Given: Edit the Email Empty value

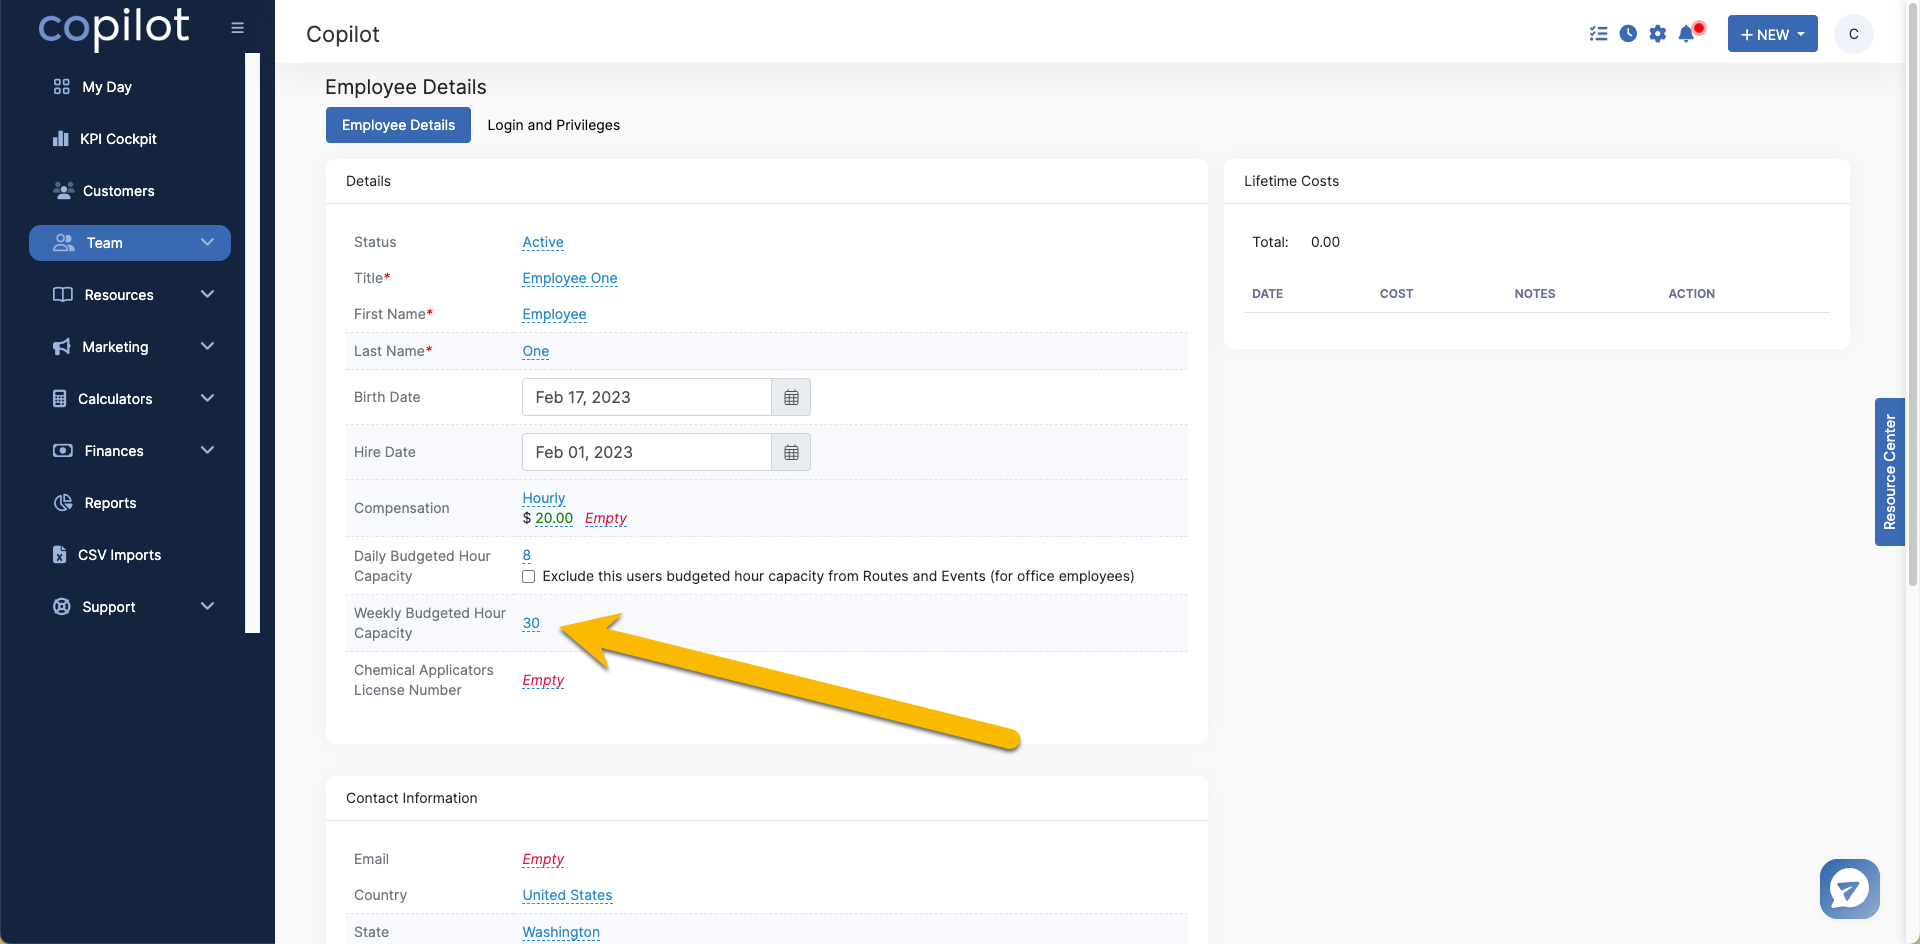Looking at the screenshot, I should 543,859.
